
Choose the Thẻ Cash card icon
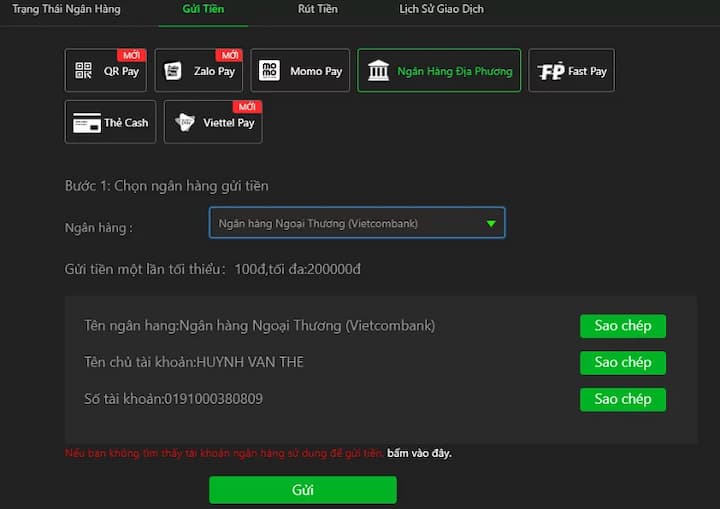(x=86, y=123)
